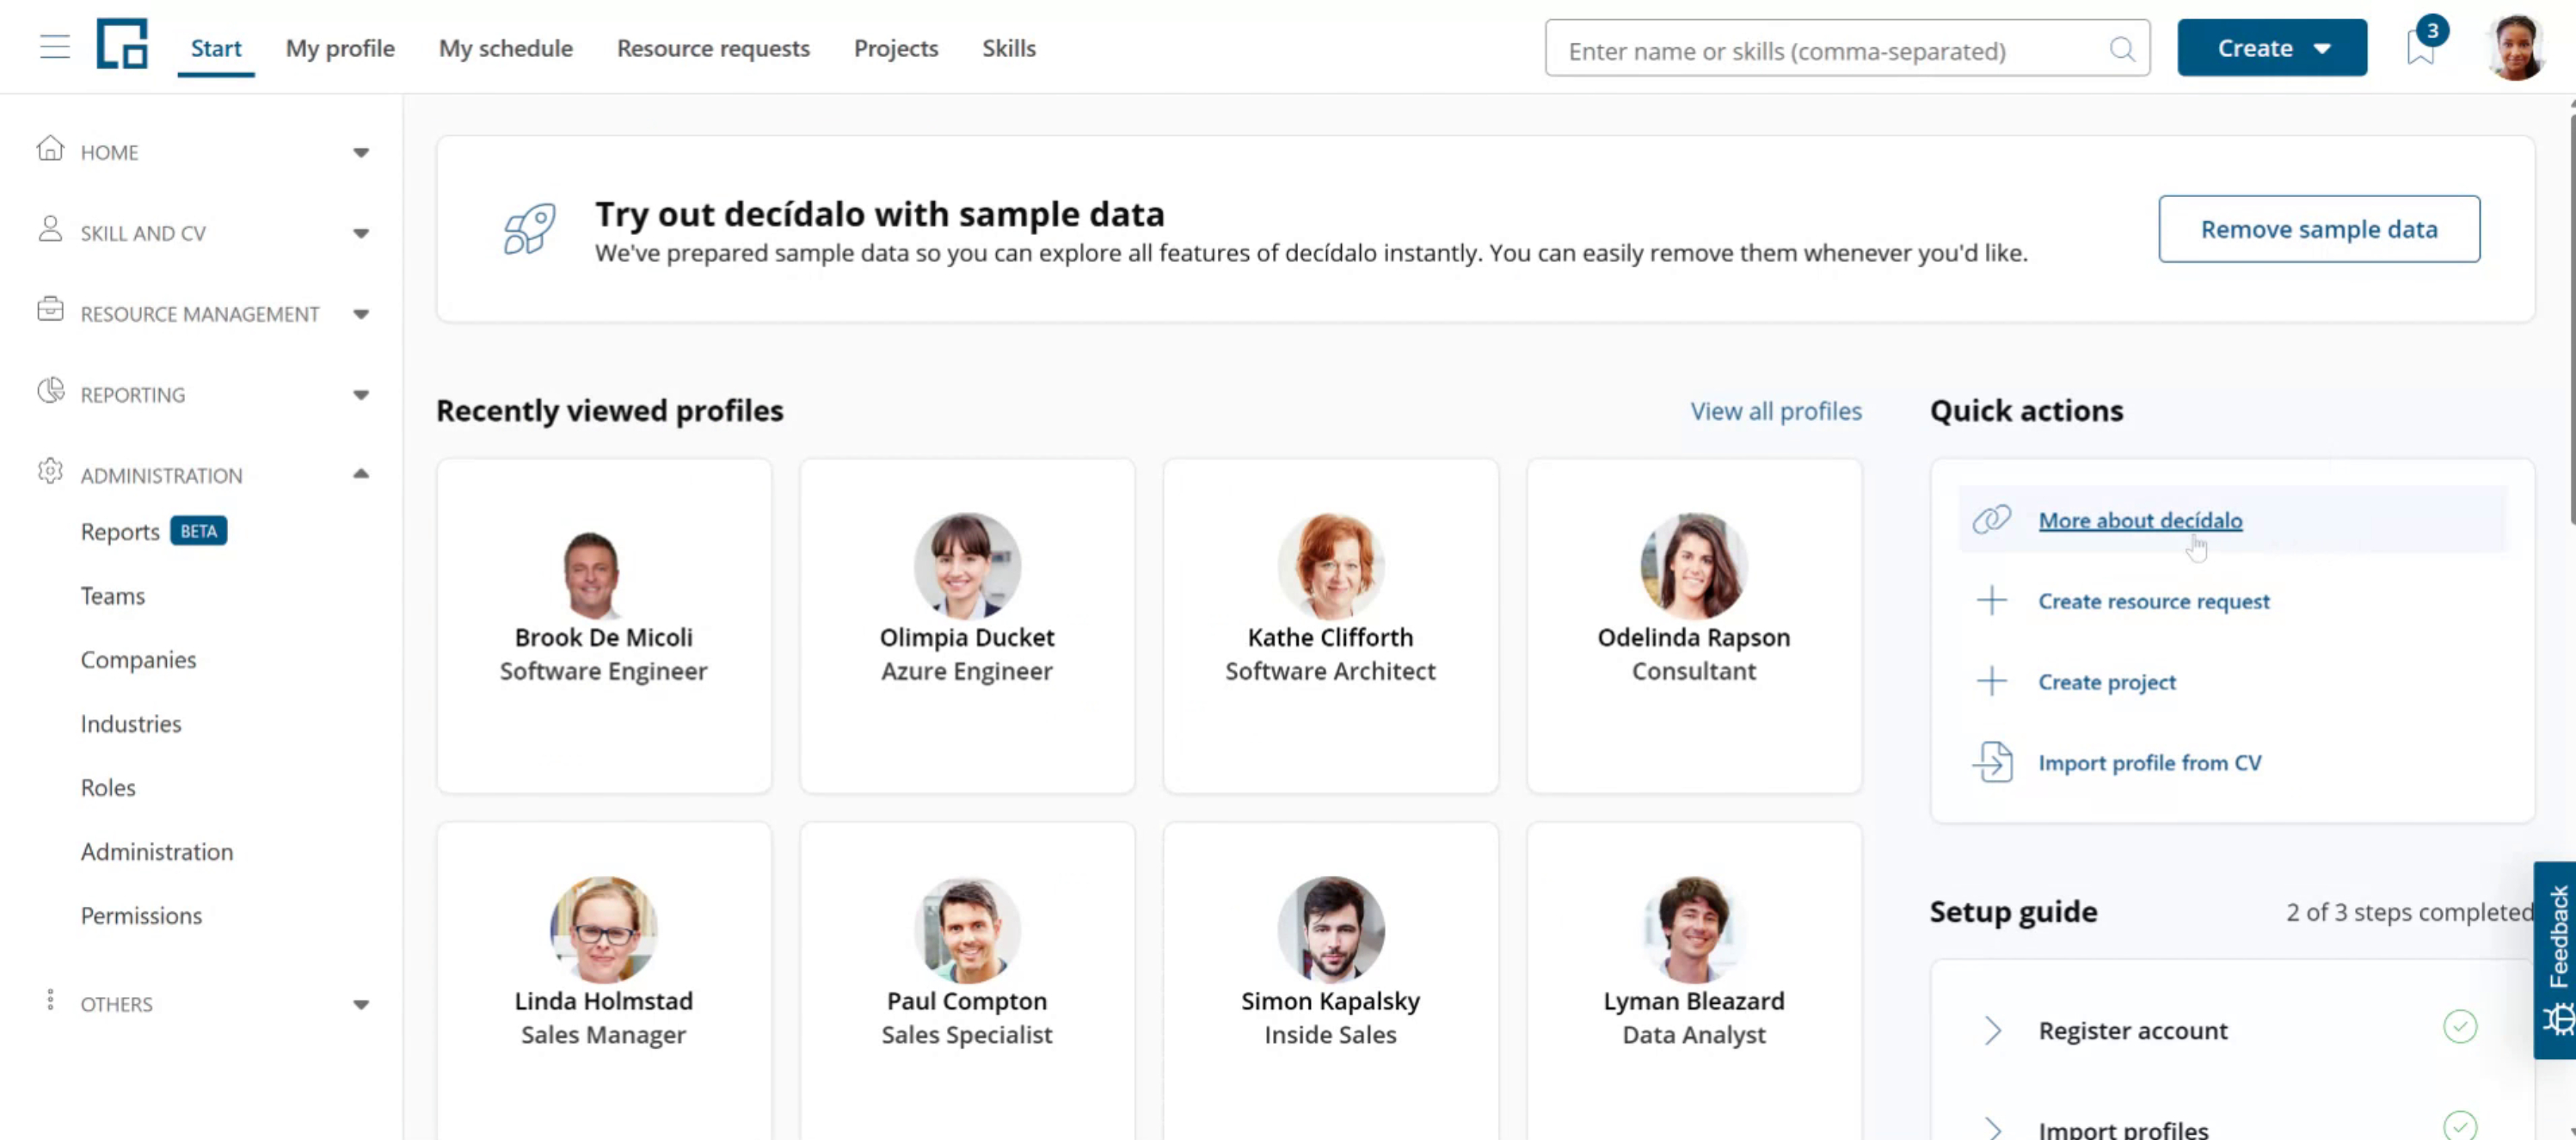Expand the SKILL AND CV section arrow
Screen dimensions: 2576x1140
(361, 233)
